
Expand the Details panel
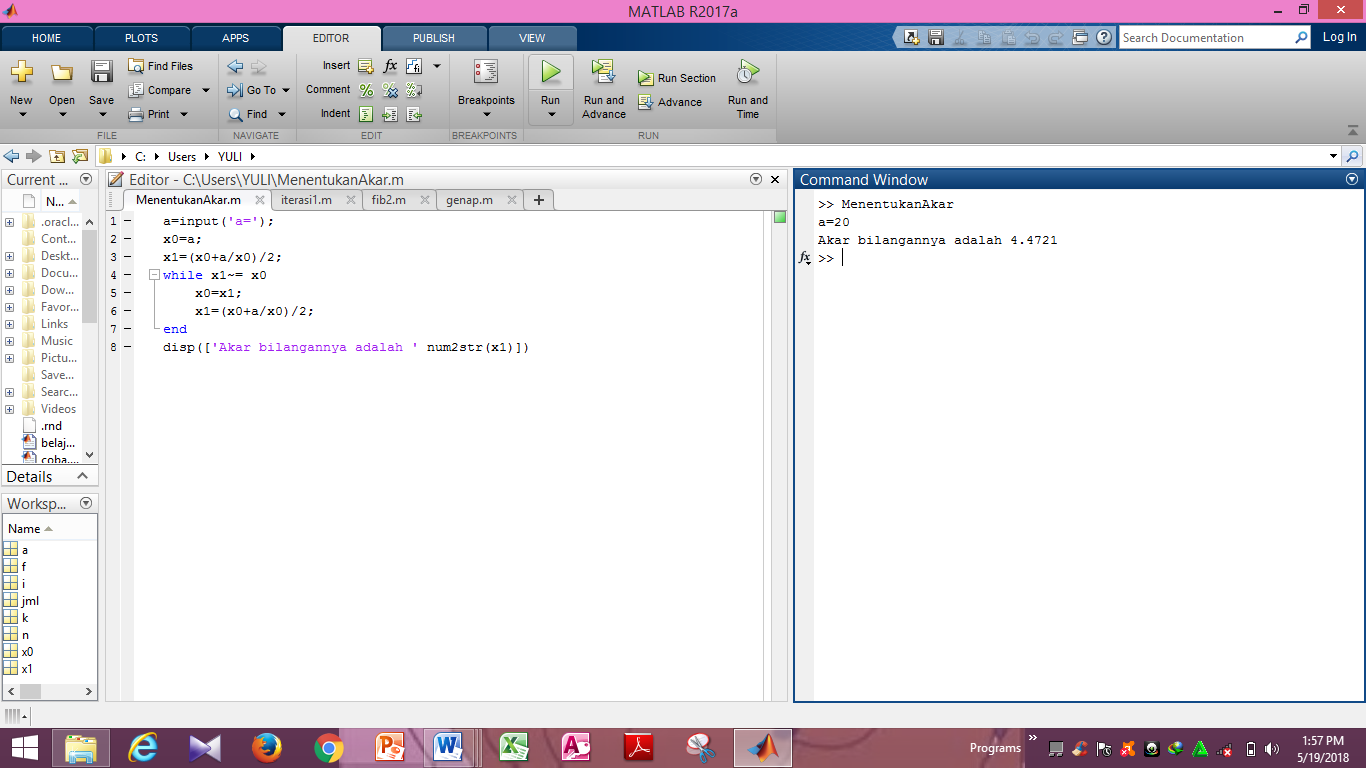pos(83,477)
